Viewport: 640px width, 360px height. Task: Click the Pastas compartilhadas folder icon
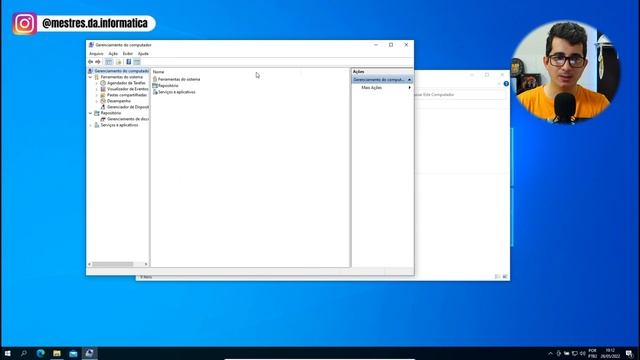[x=103, y=95]
